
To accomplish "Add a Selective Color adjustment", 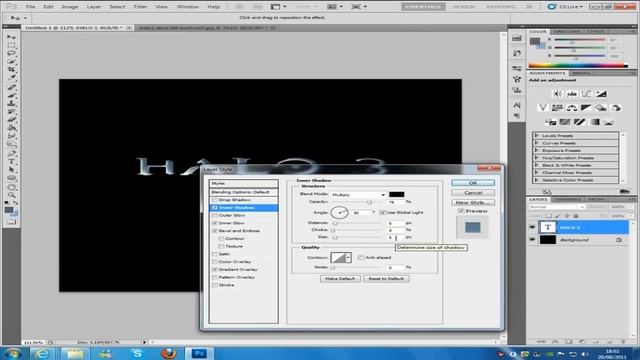I will pyautogui.click(x=609, y=122).
